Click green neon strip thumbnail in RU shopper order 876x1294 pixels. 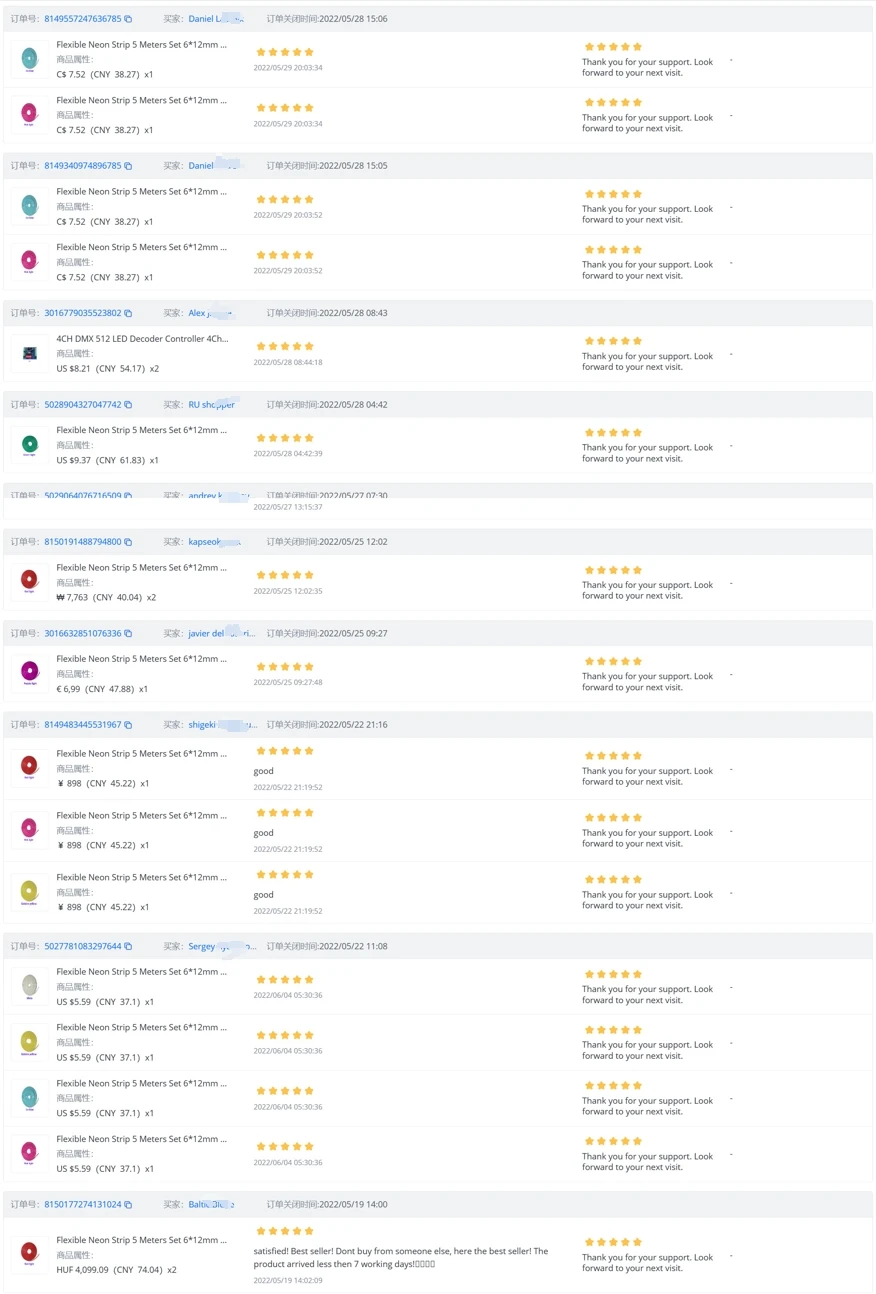point(29,444)
